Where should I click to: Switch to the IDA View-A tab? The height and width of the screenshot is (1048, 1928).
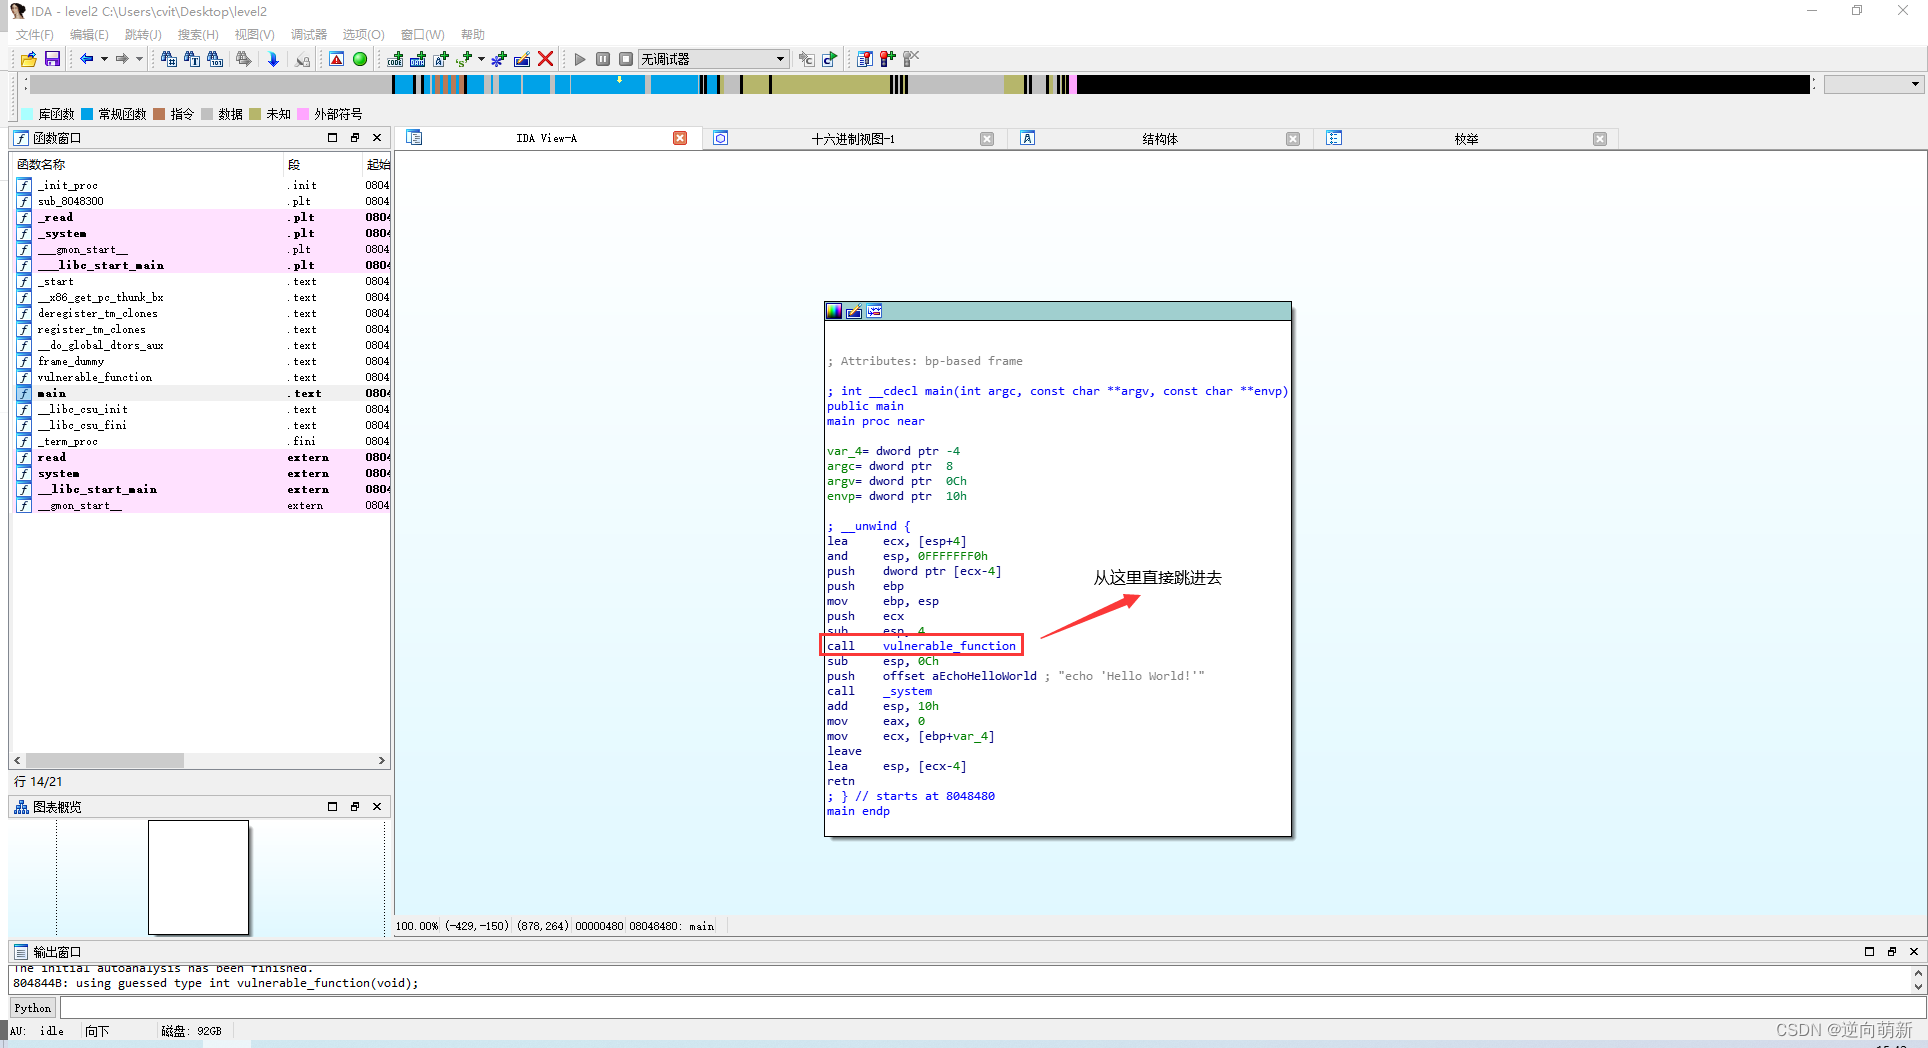546,139
